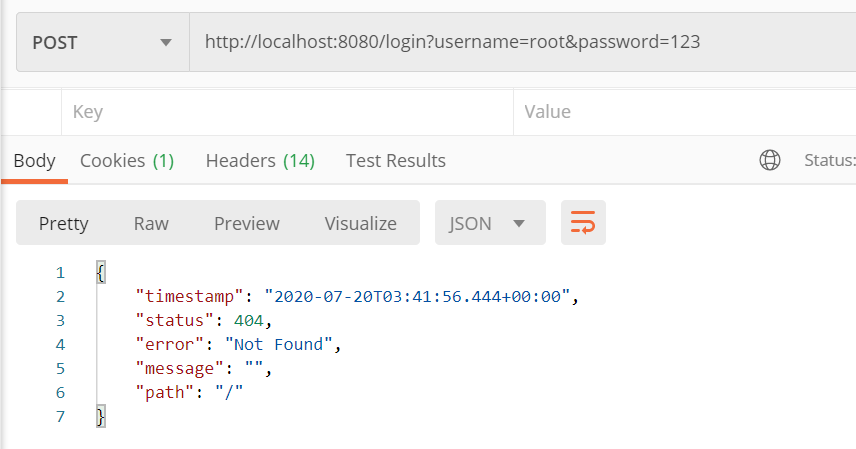Open the Cookies (1) tab
The image size is (856, 449).
click(x=127, y=161)
